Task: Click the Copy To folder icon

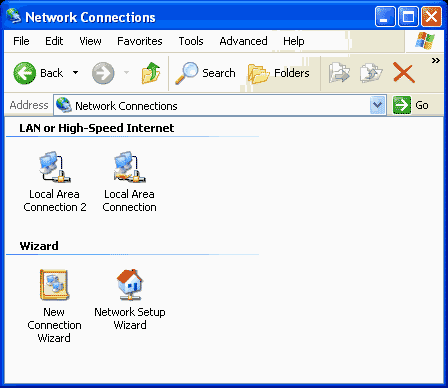Action: click(x=371, y=73)
